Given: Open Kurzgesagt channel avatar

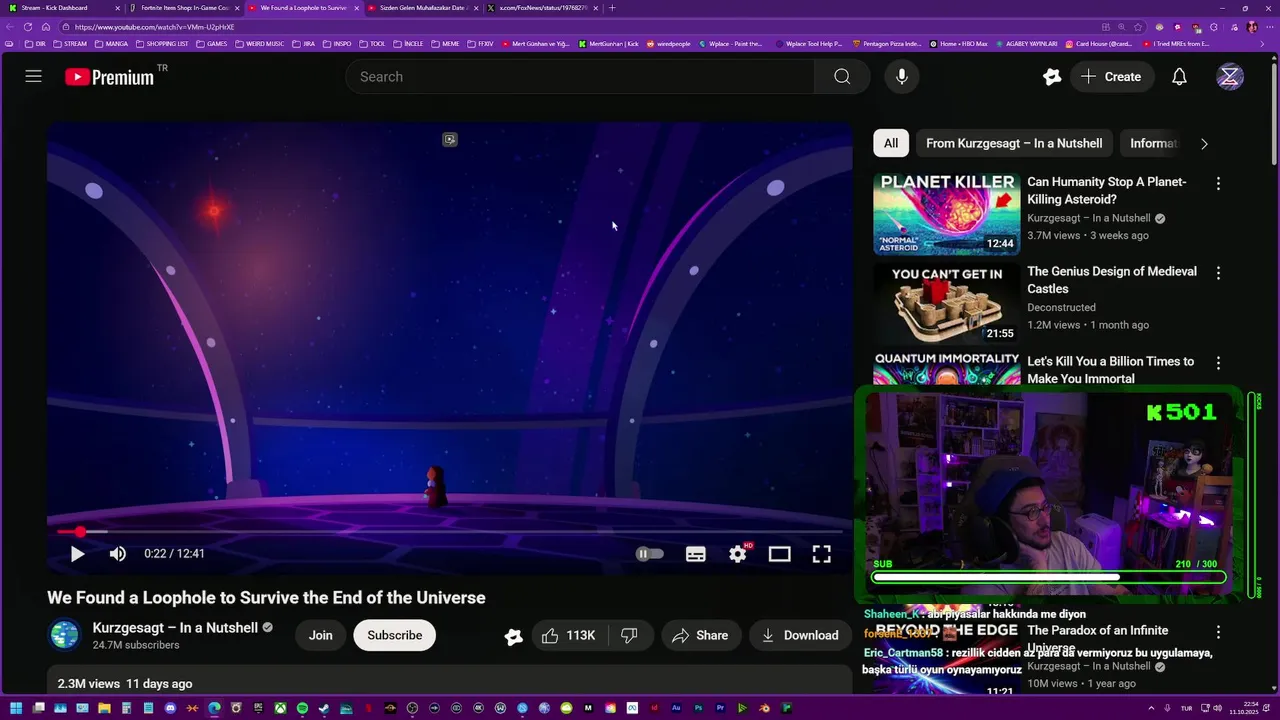Looking at the screenshot, I should (65, 635).
